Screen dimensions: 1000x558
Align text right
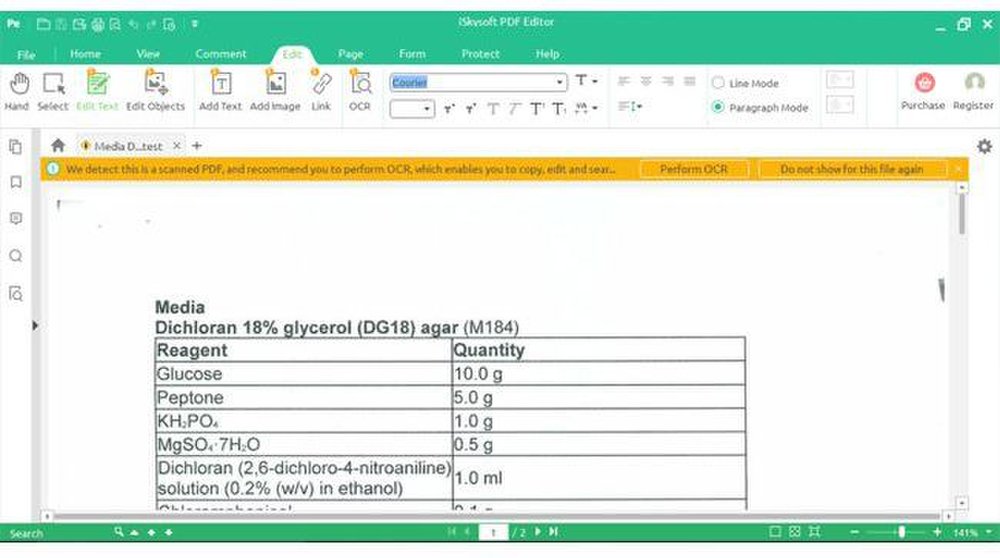pyautogui.click(x=668, y=81)
